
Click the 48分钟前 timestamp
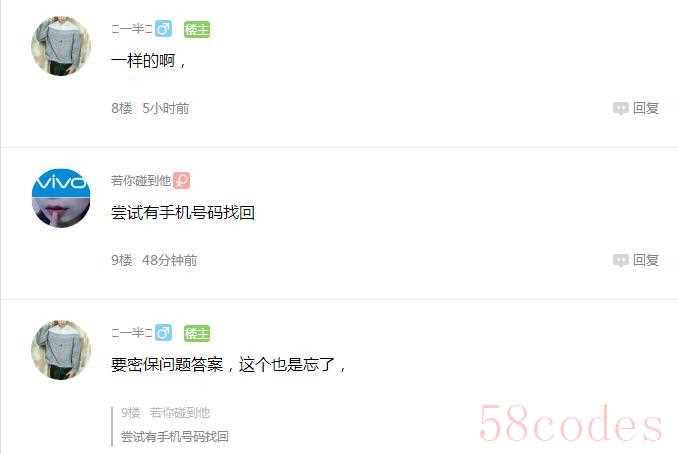[x=170, y=260]
